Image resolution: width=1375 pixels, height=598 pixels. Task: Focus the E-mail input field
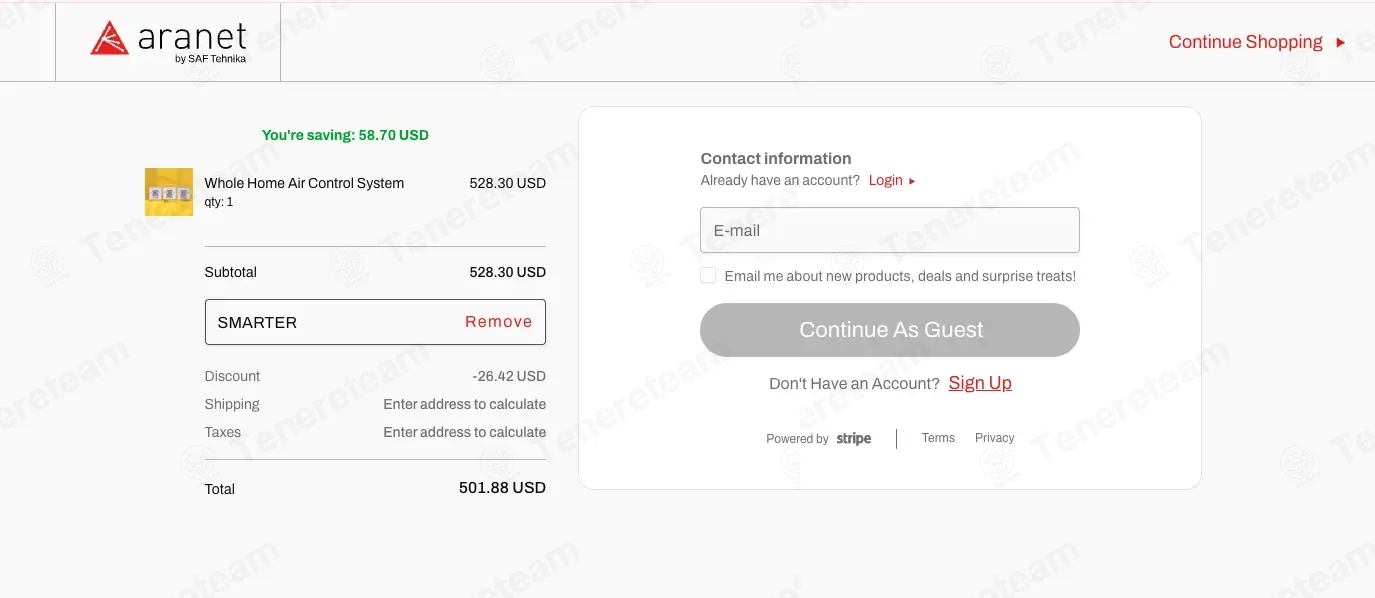click(x=890, y=230)
